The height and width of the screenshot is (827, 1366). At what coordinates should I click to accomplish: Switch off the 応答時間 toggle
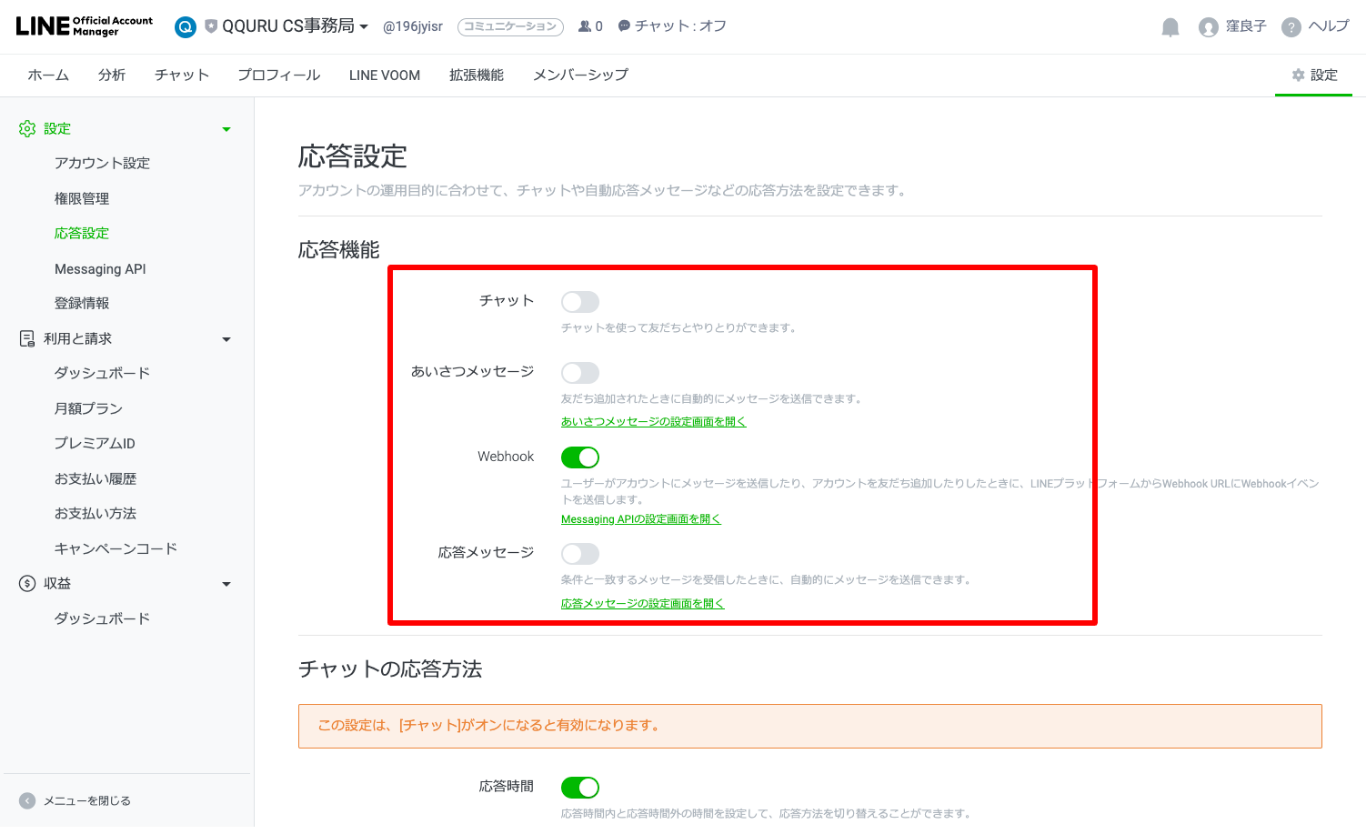pos(580,787)
